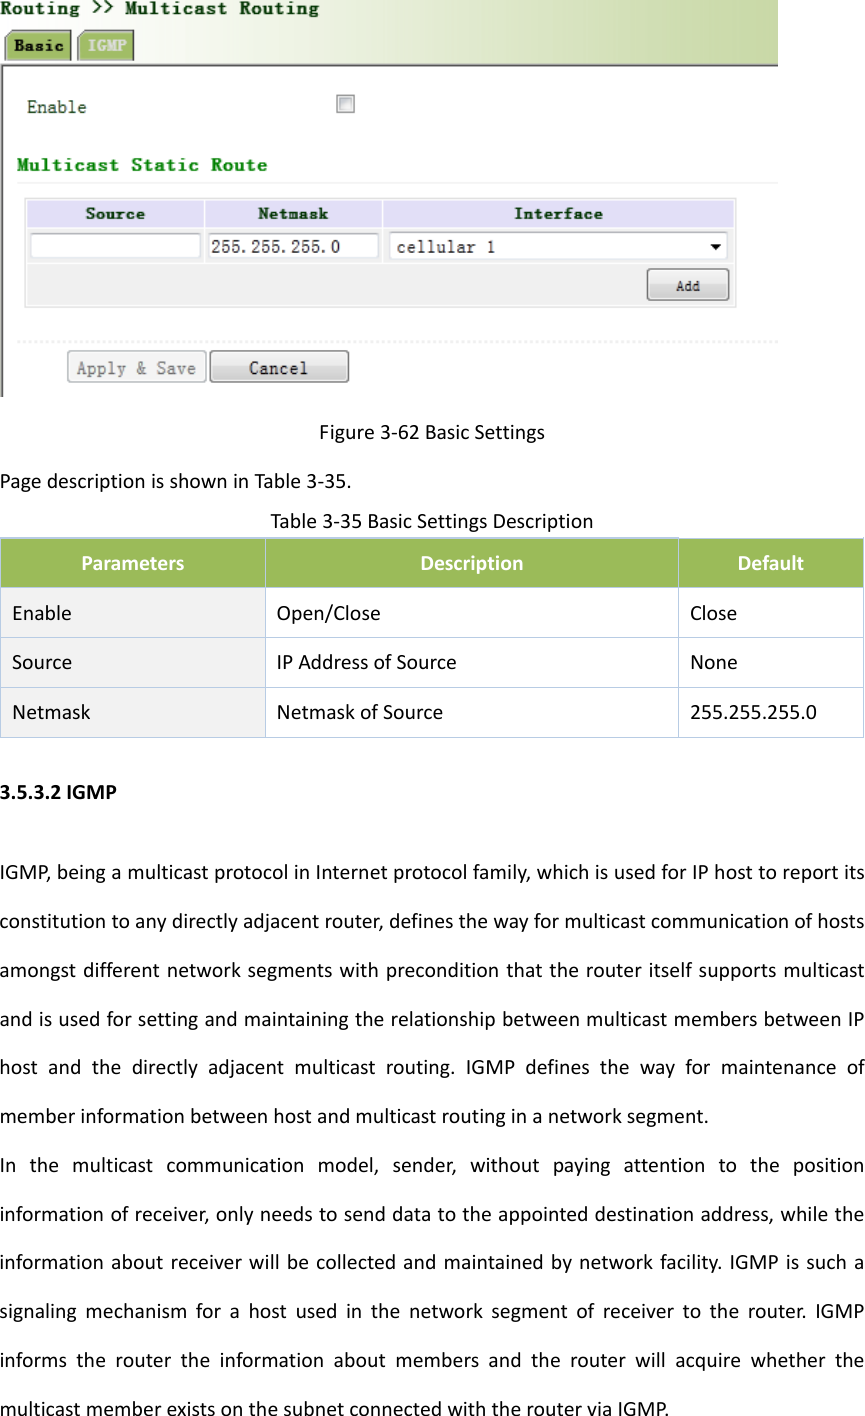The width and height of the screenshot is (865, 1416).
Task: Click the Apply & Save button
Action: tap(135, 366)
